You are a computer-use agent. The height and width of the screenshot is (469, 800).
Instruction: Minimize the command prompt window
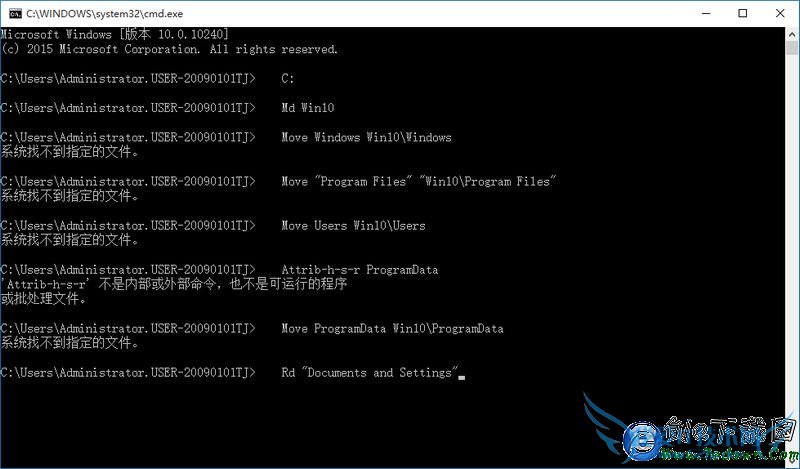[x=706, y=14]
